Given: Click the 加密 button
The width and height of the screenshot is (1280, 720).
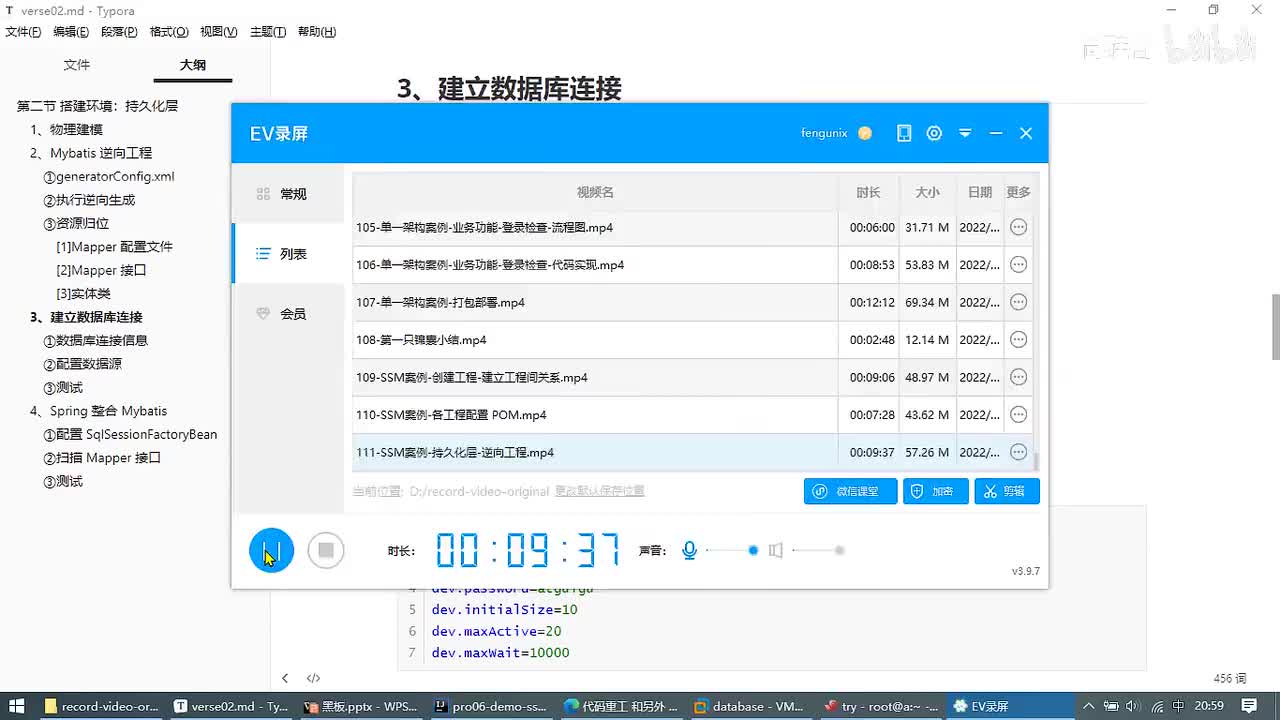Looking at the screenshot, I should click(935, 491).
